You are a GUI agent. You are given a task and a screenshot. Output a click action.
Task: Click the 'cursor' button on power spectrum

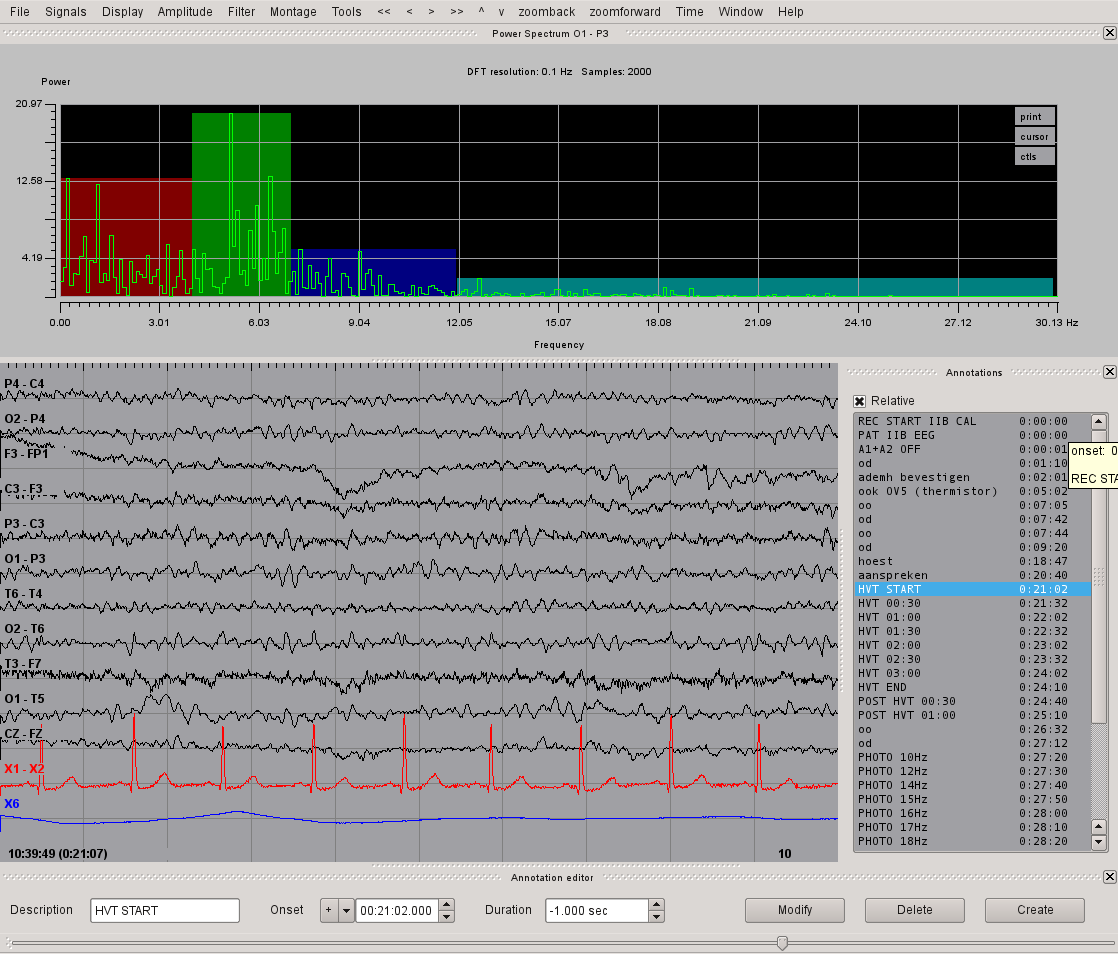[x=1034, y=137]
